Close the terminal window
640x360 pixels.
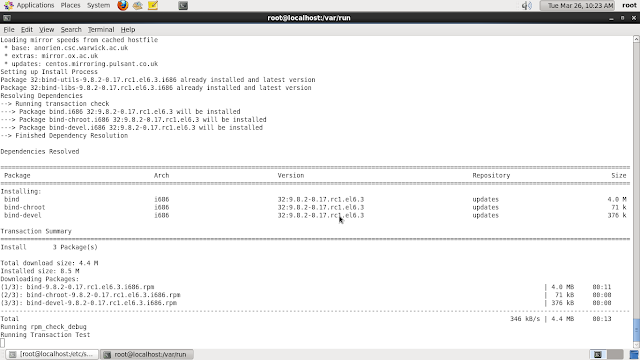pos(634,18)
